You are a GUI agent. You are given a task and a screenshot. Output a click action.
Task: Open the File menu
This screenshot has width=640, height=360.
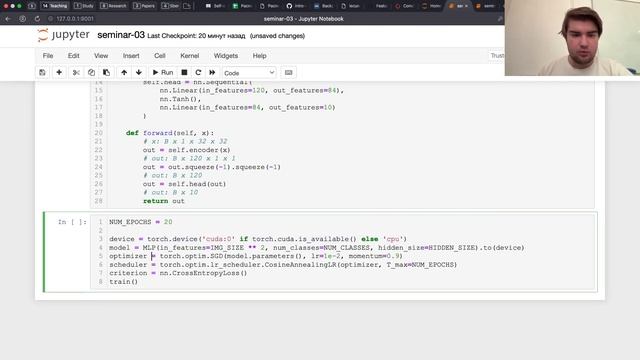(48, 56)
